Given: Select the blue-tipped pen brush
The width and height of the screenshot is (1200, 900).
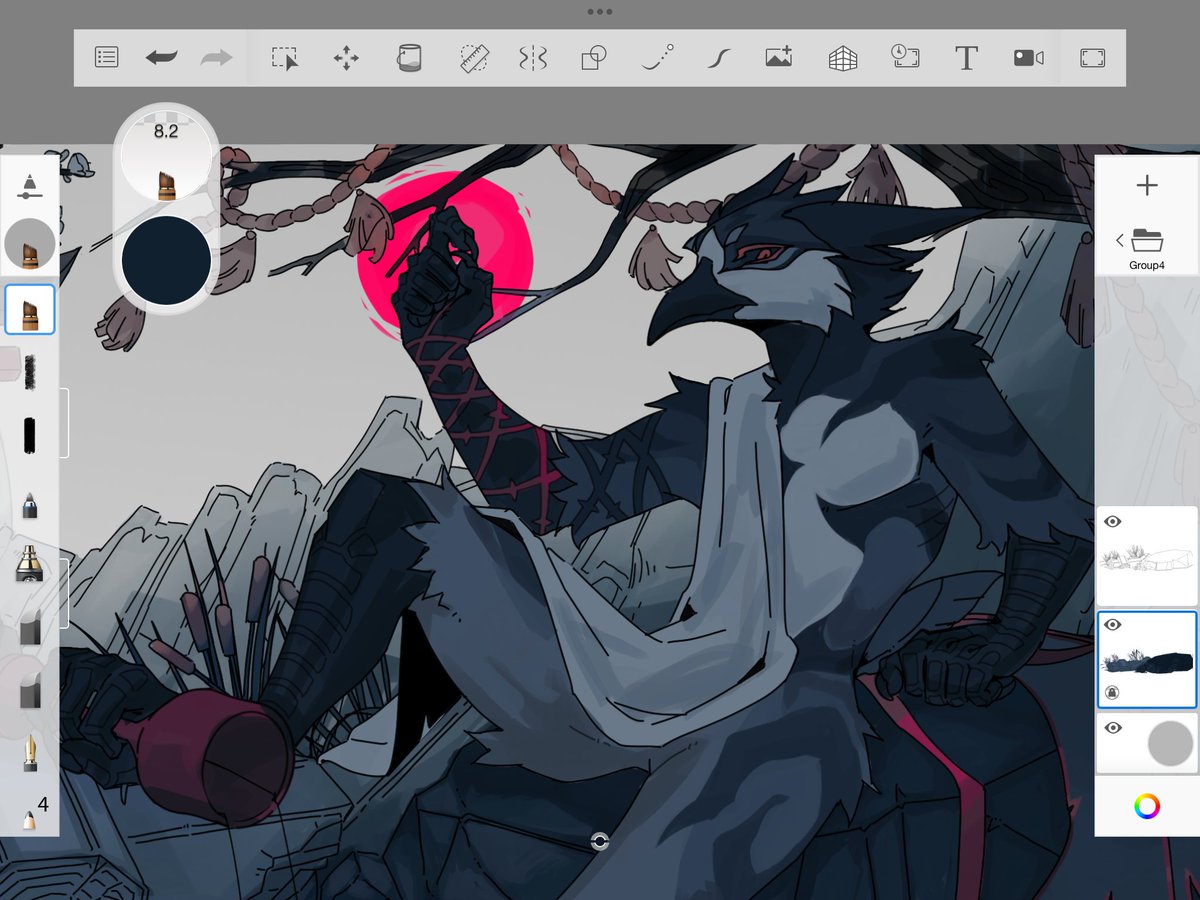Looking at the screenshot, I should click(30, 503).
